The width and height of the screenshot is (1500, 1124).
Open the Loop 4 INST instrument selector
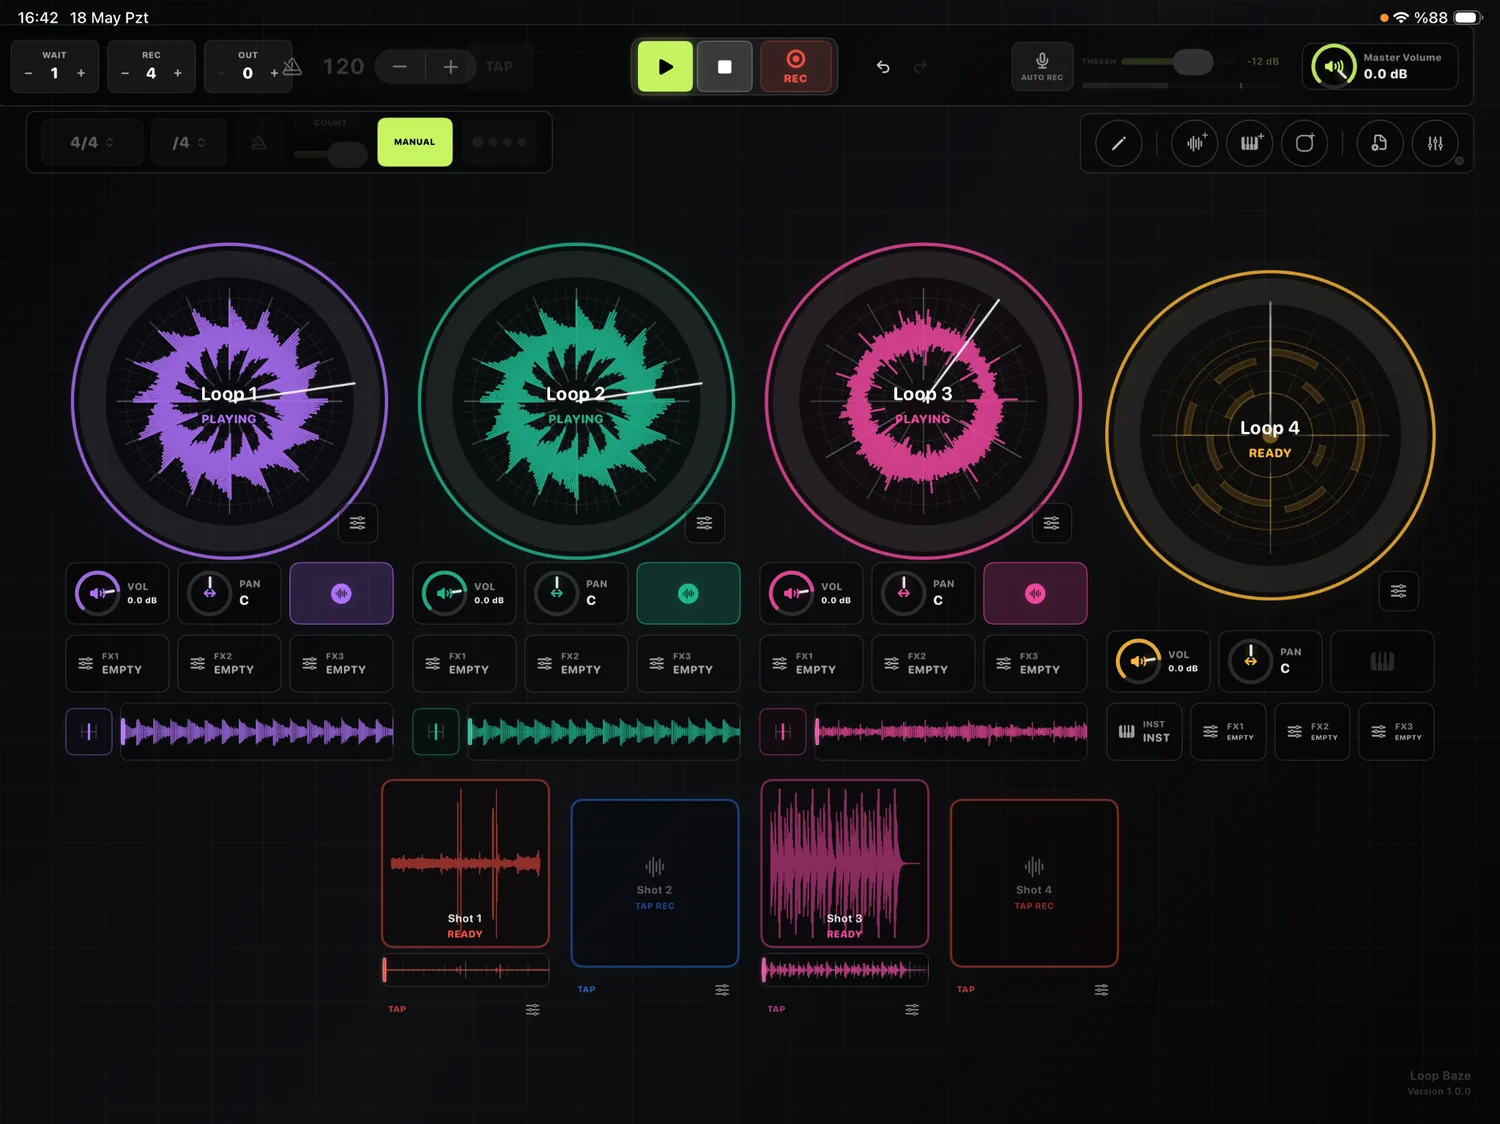tap(1144, 732)
